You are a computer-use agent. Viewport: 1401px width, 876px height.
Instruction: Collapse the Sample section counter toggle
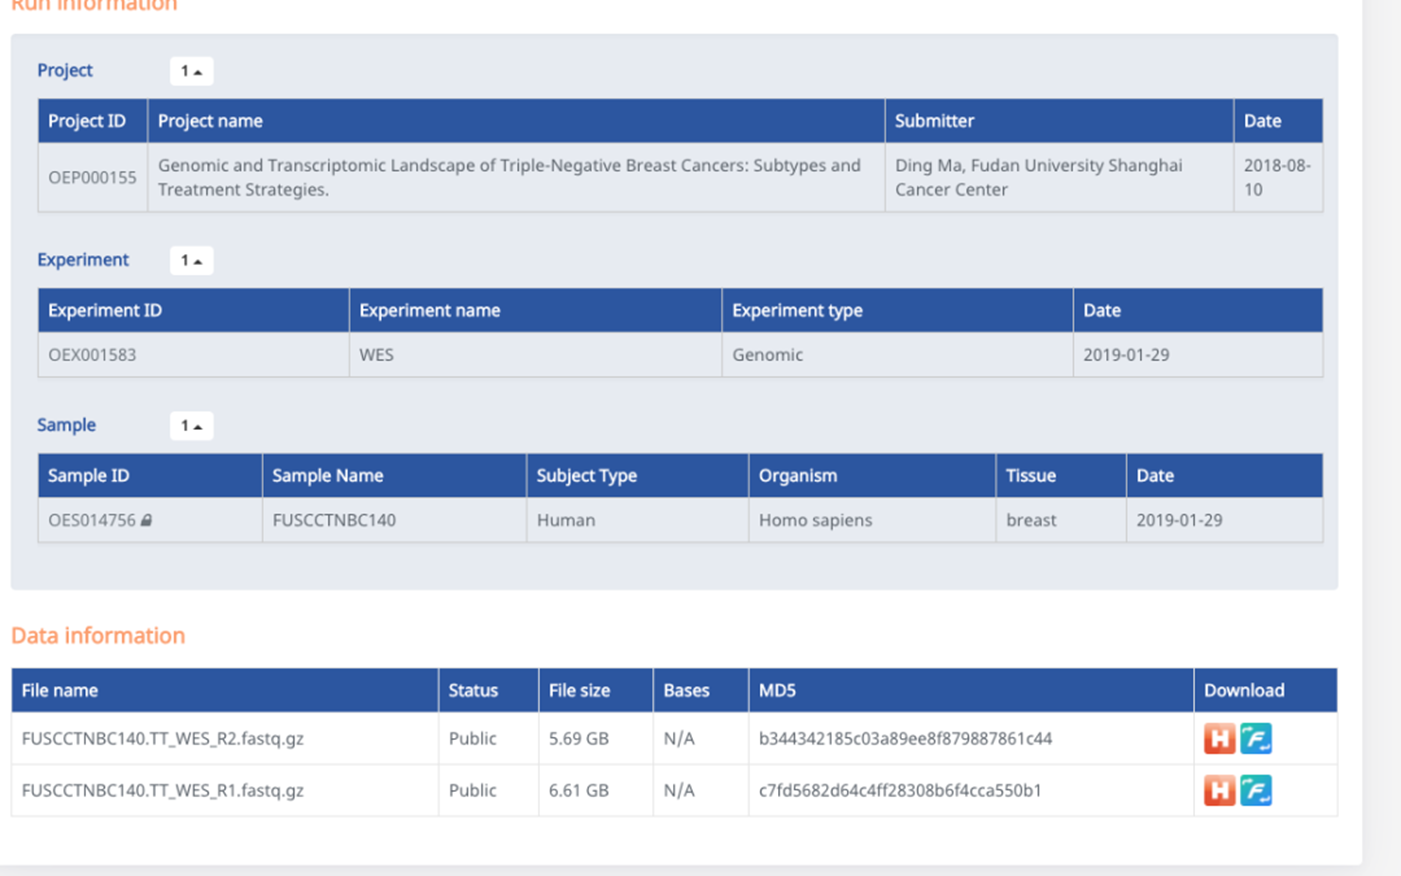[191, 425]
